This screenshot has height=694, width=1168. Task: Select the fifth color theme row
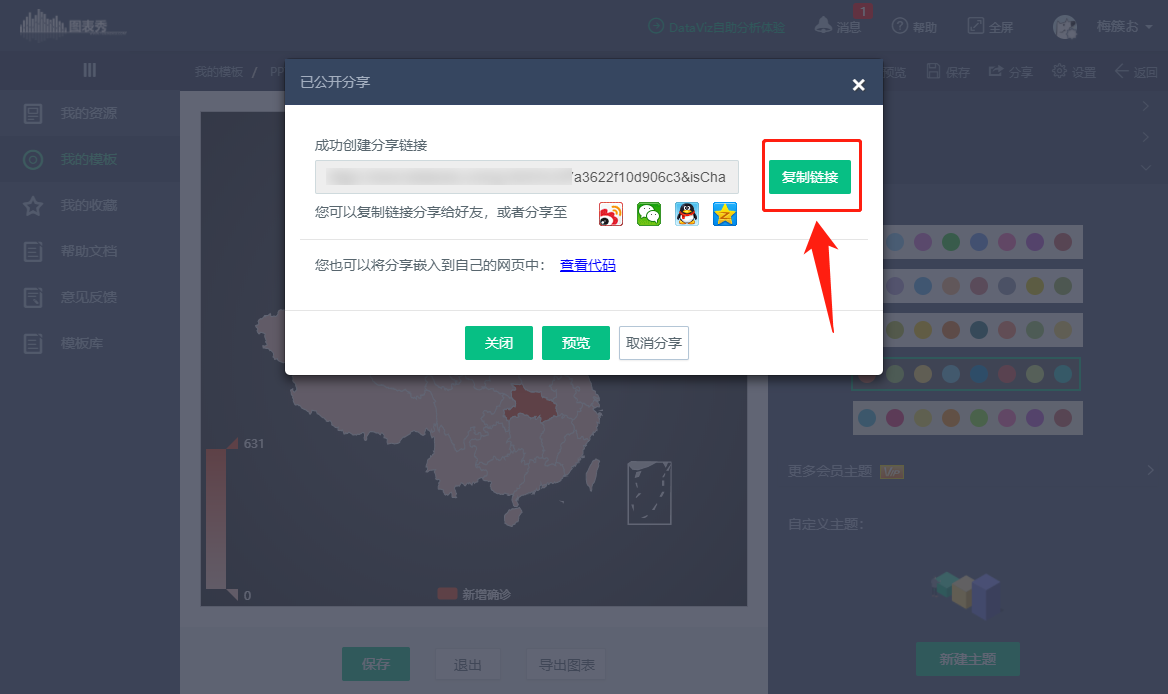tap(968, 418)
